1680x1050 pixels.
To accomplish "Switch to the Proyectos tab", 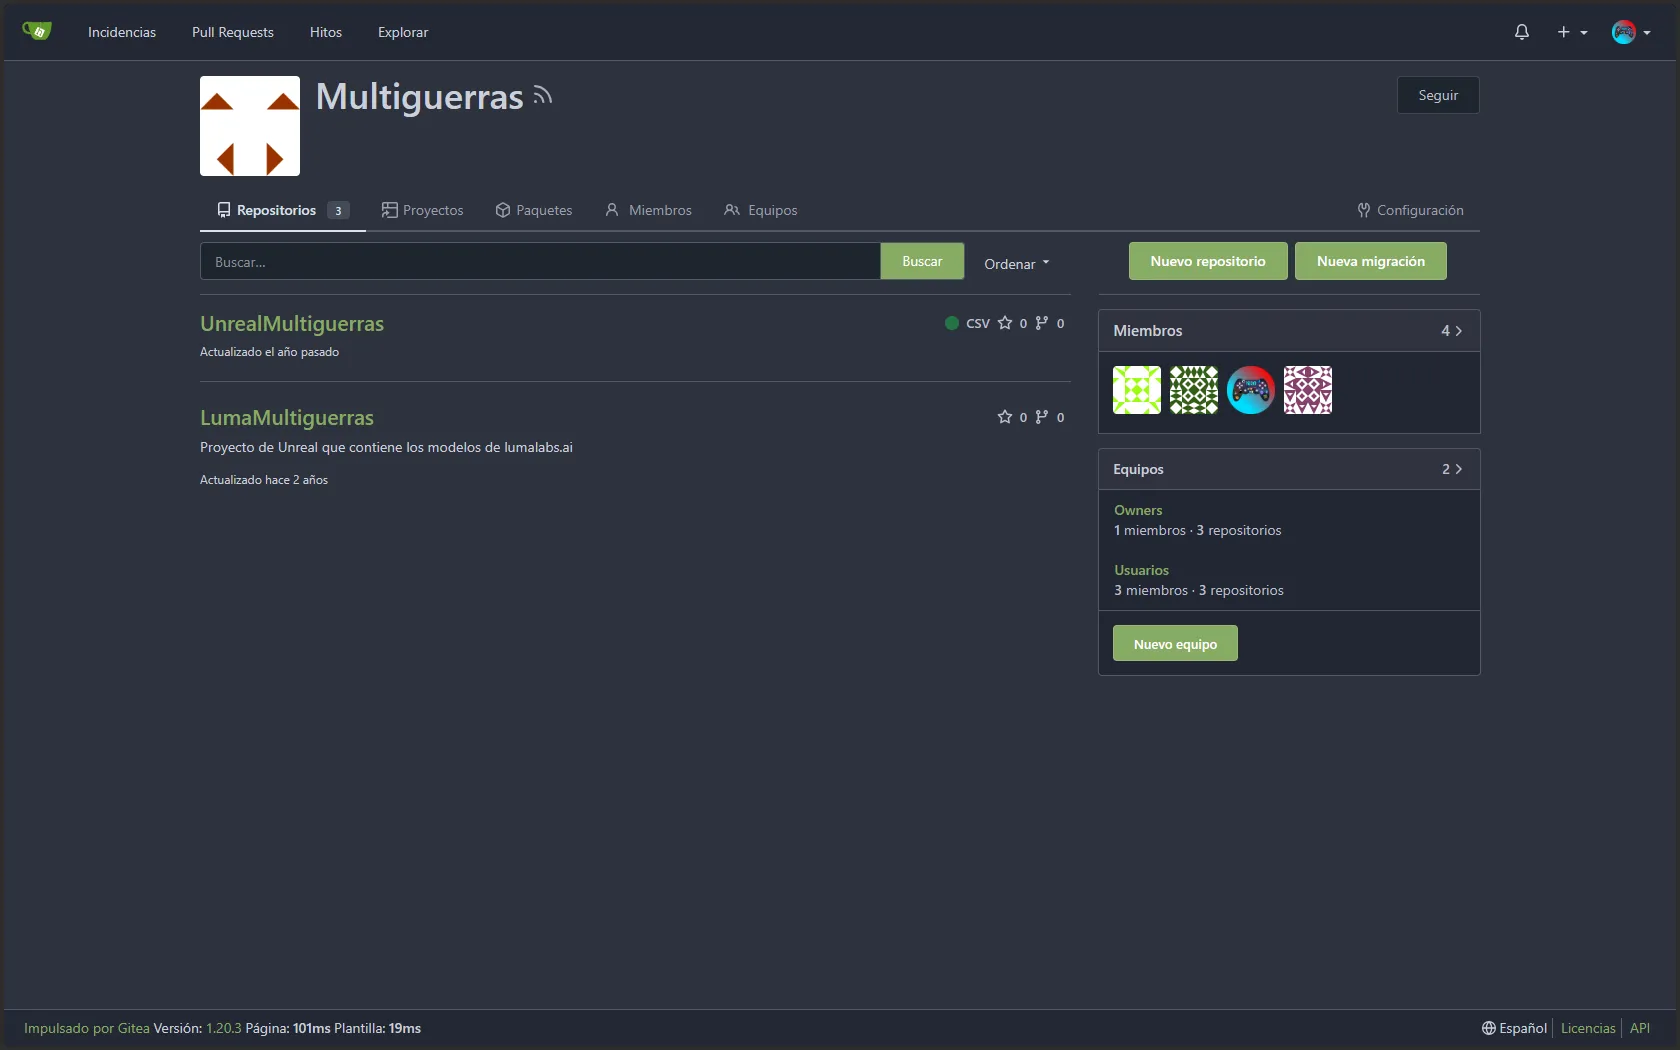I will [x=423, y=210].
